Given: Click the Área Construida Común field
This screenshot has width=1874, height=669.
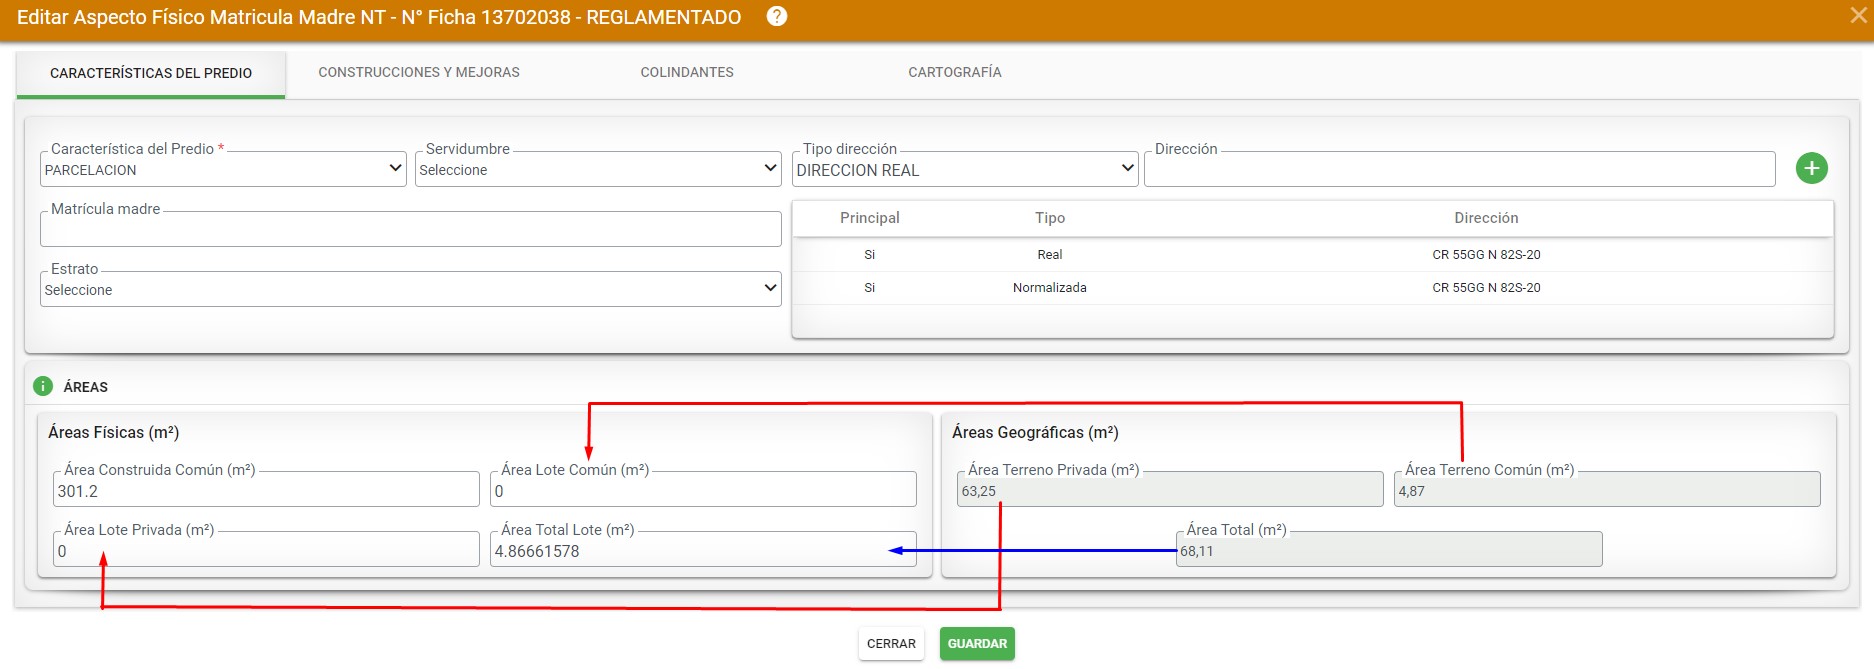Looking at the screenshot, I should click(x=266, y=490).
